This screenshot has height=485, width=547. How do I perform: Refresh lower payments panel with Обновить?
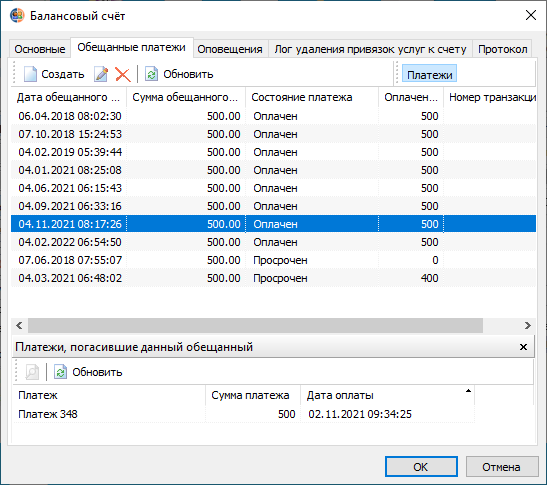coord(88,372)
